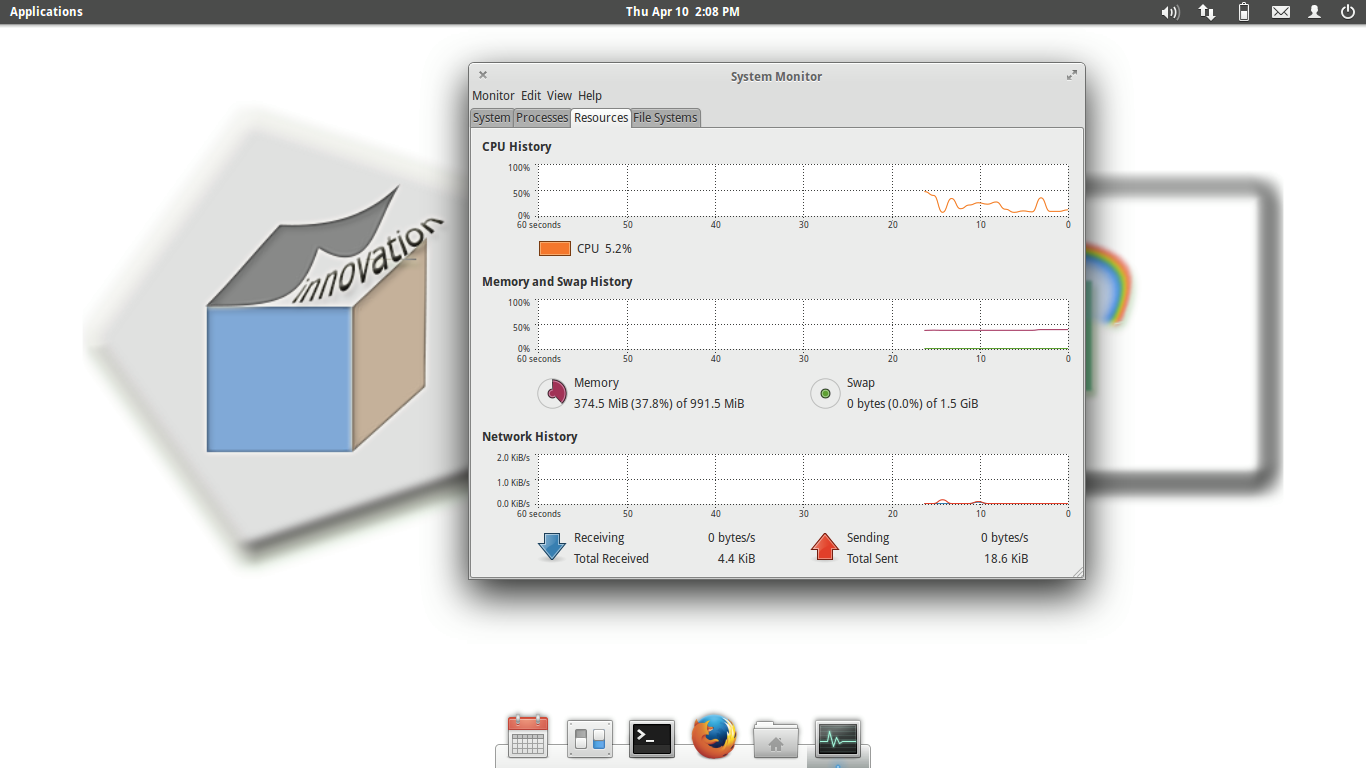Click the date and time indicator
The height and width of the screenshot is (768, 1366).
(x=683, y=12)
